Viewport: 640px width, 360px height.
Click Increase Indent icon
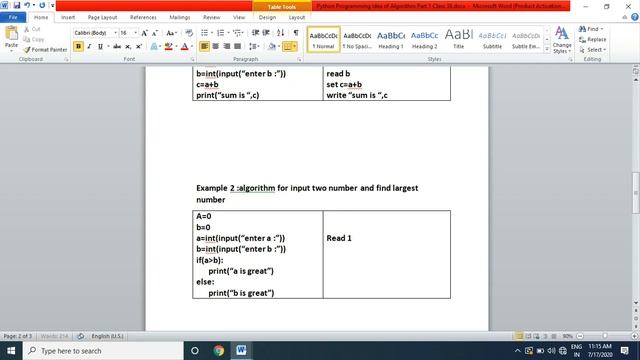coord(266,33)
